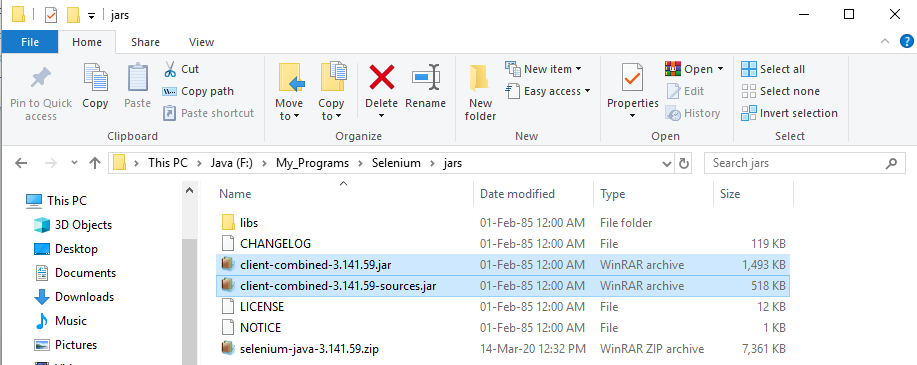
Task: Open Documents in navigation pane
Action: [75, 273]
